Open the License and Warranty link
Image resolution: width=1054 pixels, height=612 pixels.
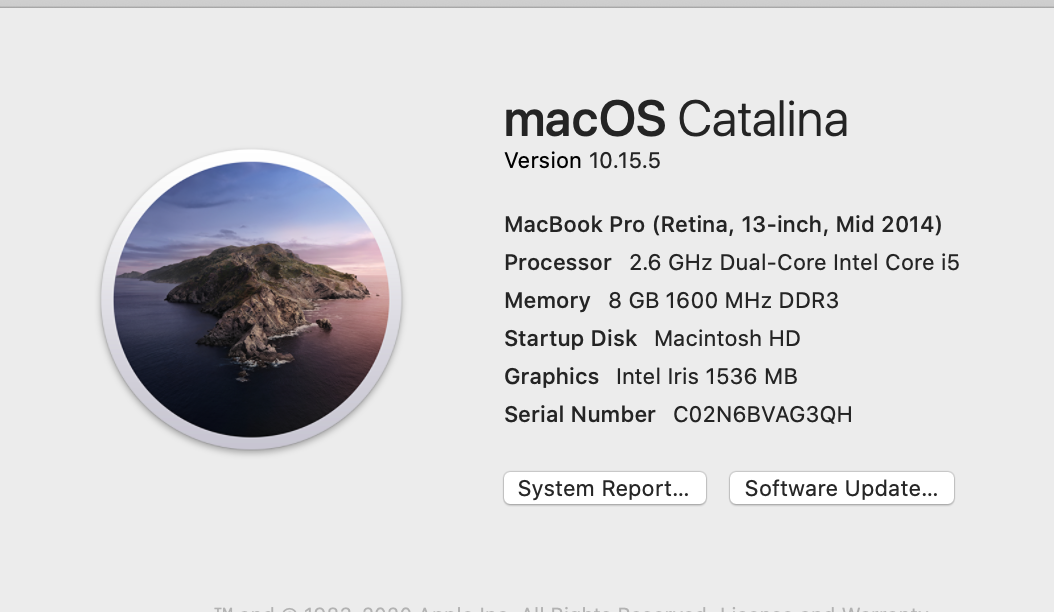click(x=826, y=608)
